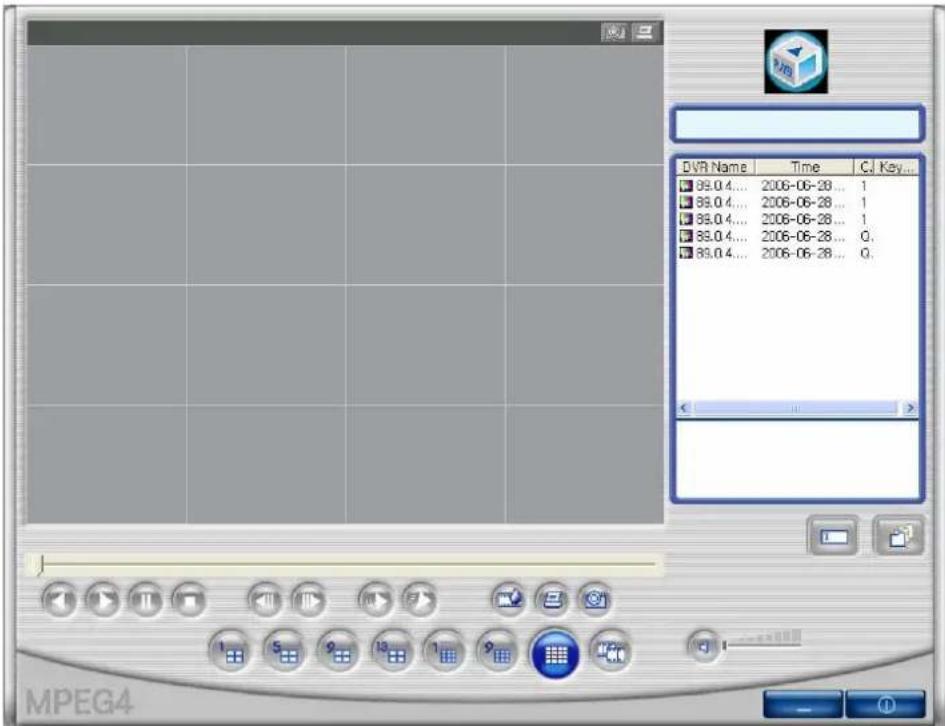945x726 pixels.
Task: Select the layout button labeled 5
Action: 284,652
